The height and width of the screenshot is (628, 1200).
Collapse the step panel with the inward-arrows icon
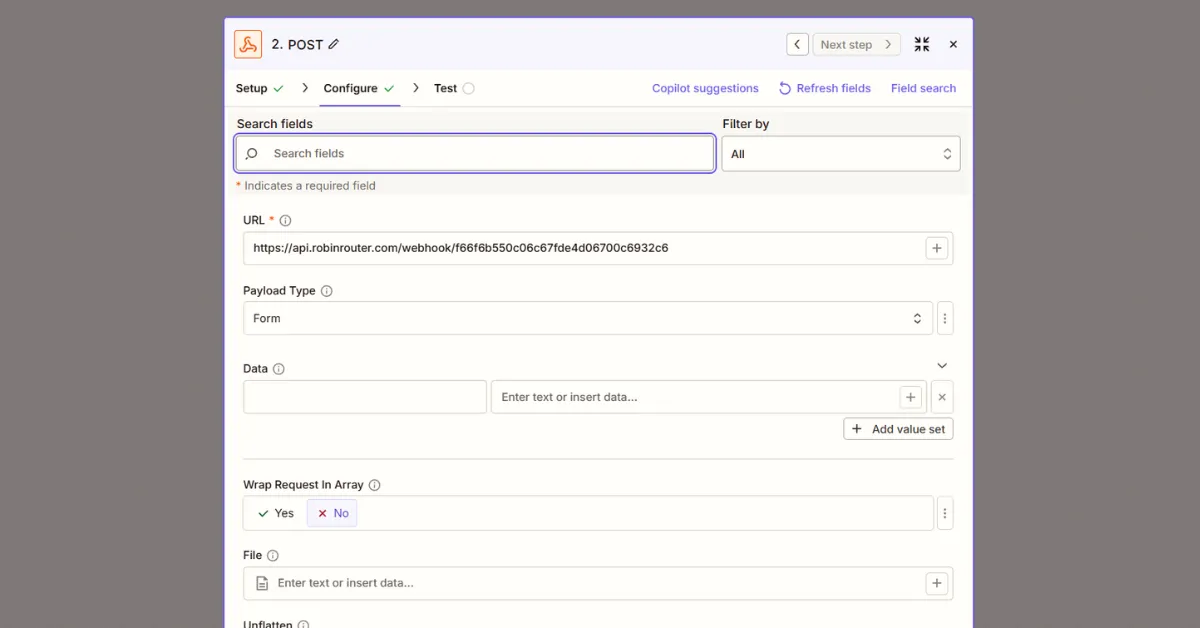click(x=921, y=44)
